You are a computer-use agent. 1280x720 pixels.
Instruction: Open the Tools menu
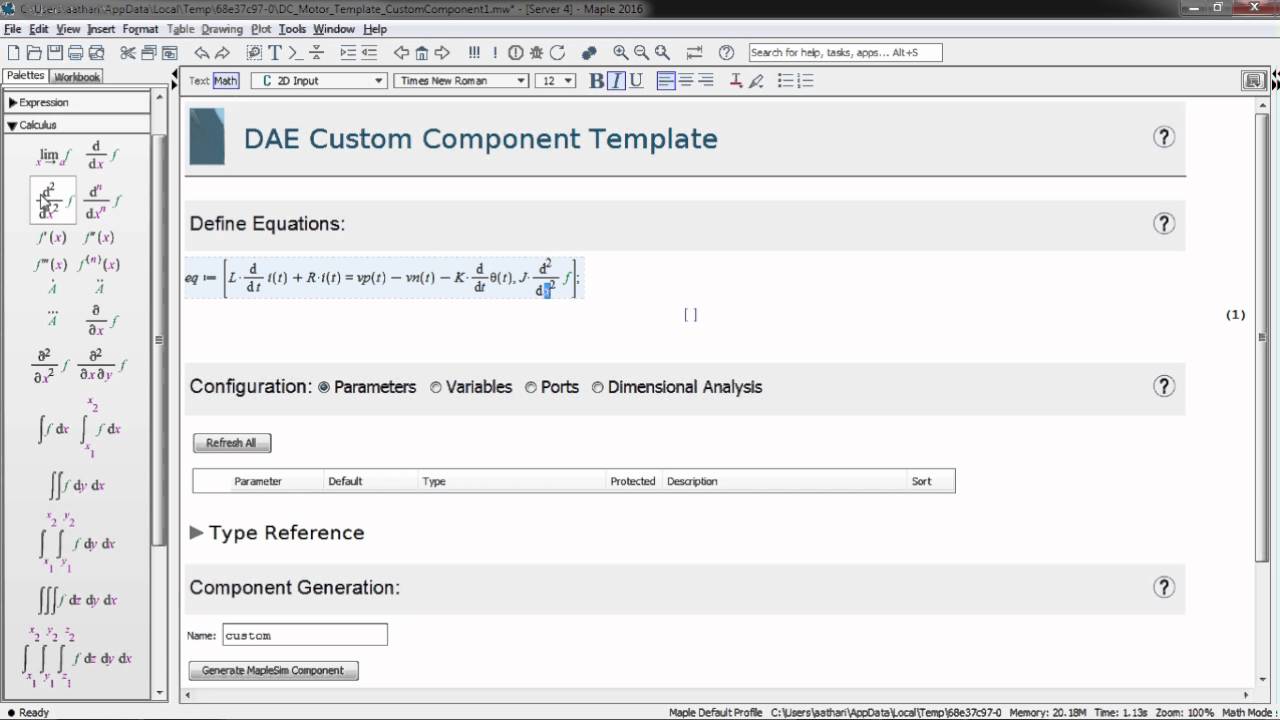(x=292, y=29)
